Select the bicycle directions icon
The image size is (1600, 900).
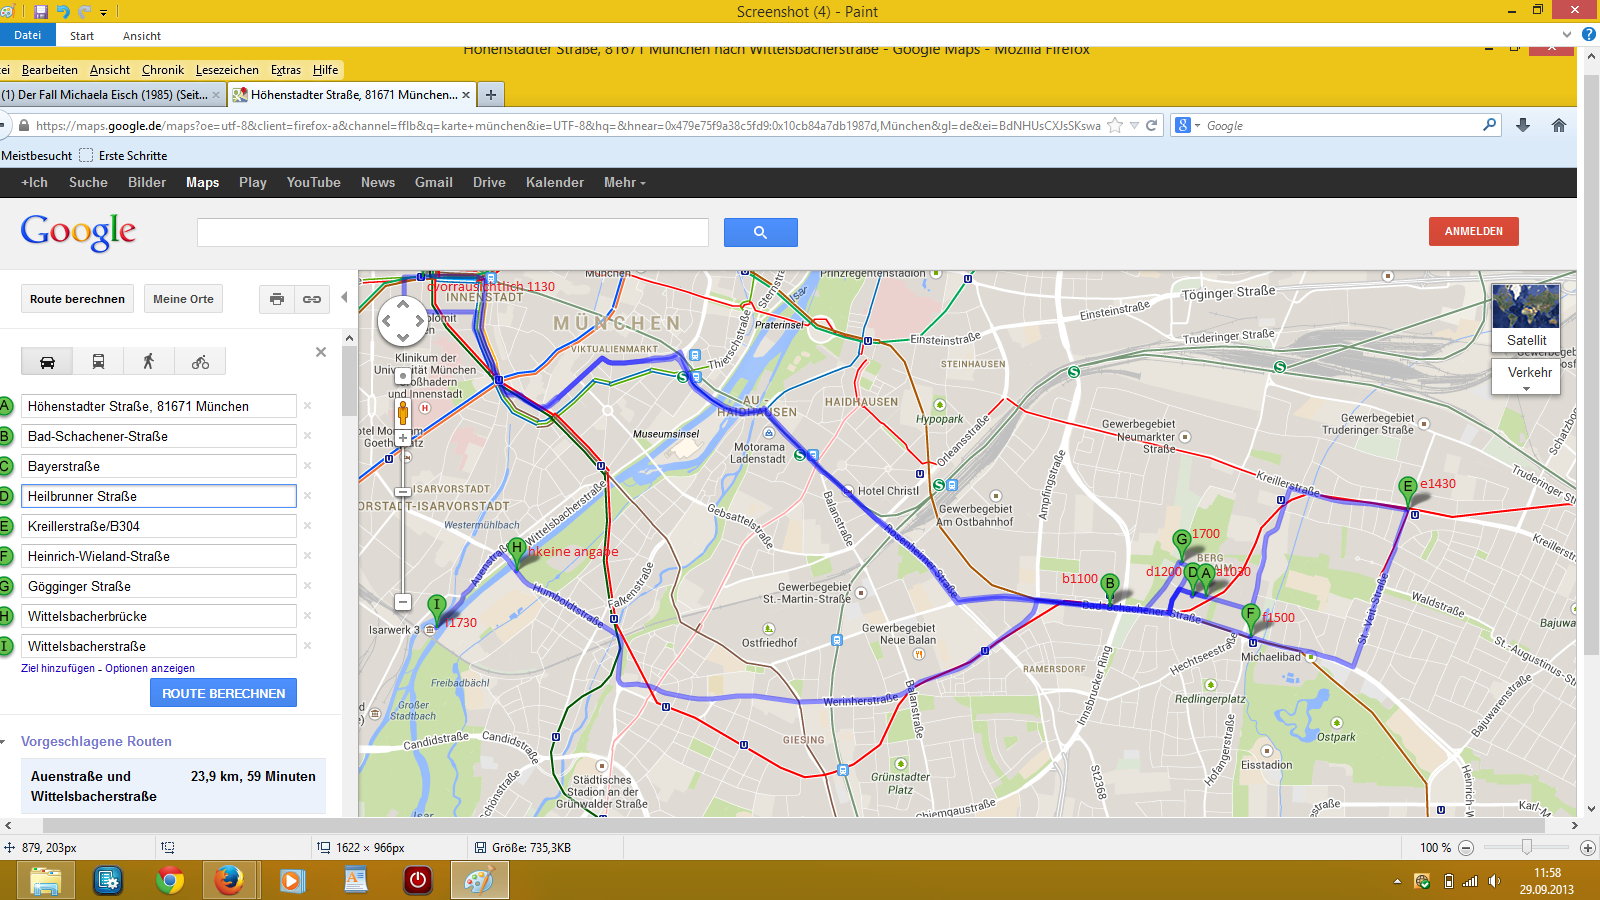click(x=200, y=362)
